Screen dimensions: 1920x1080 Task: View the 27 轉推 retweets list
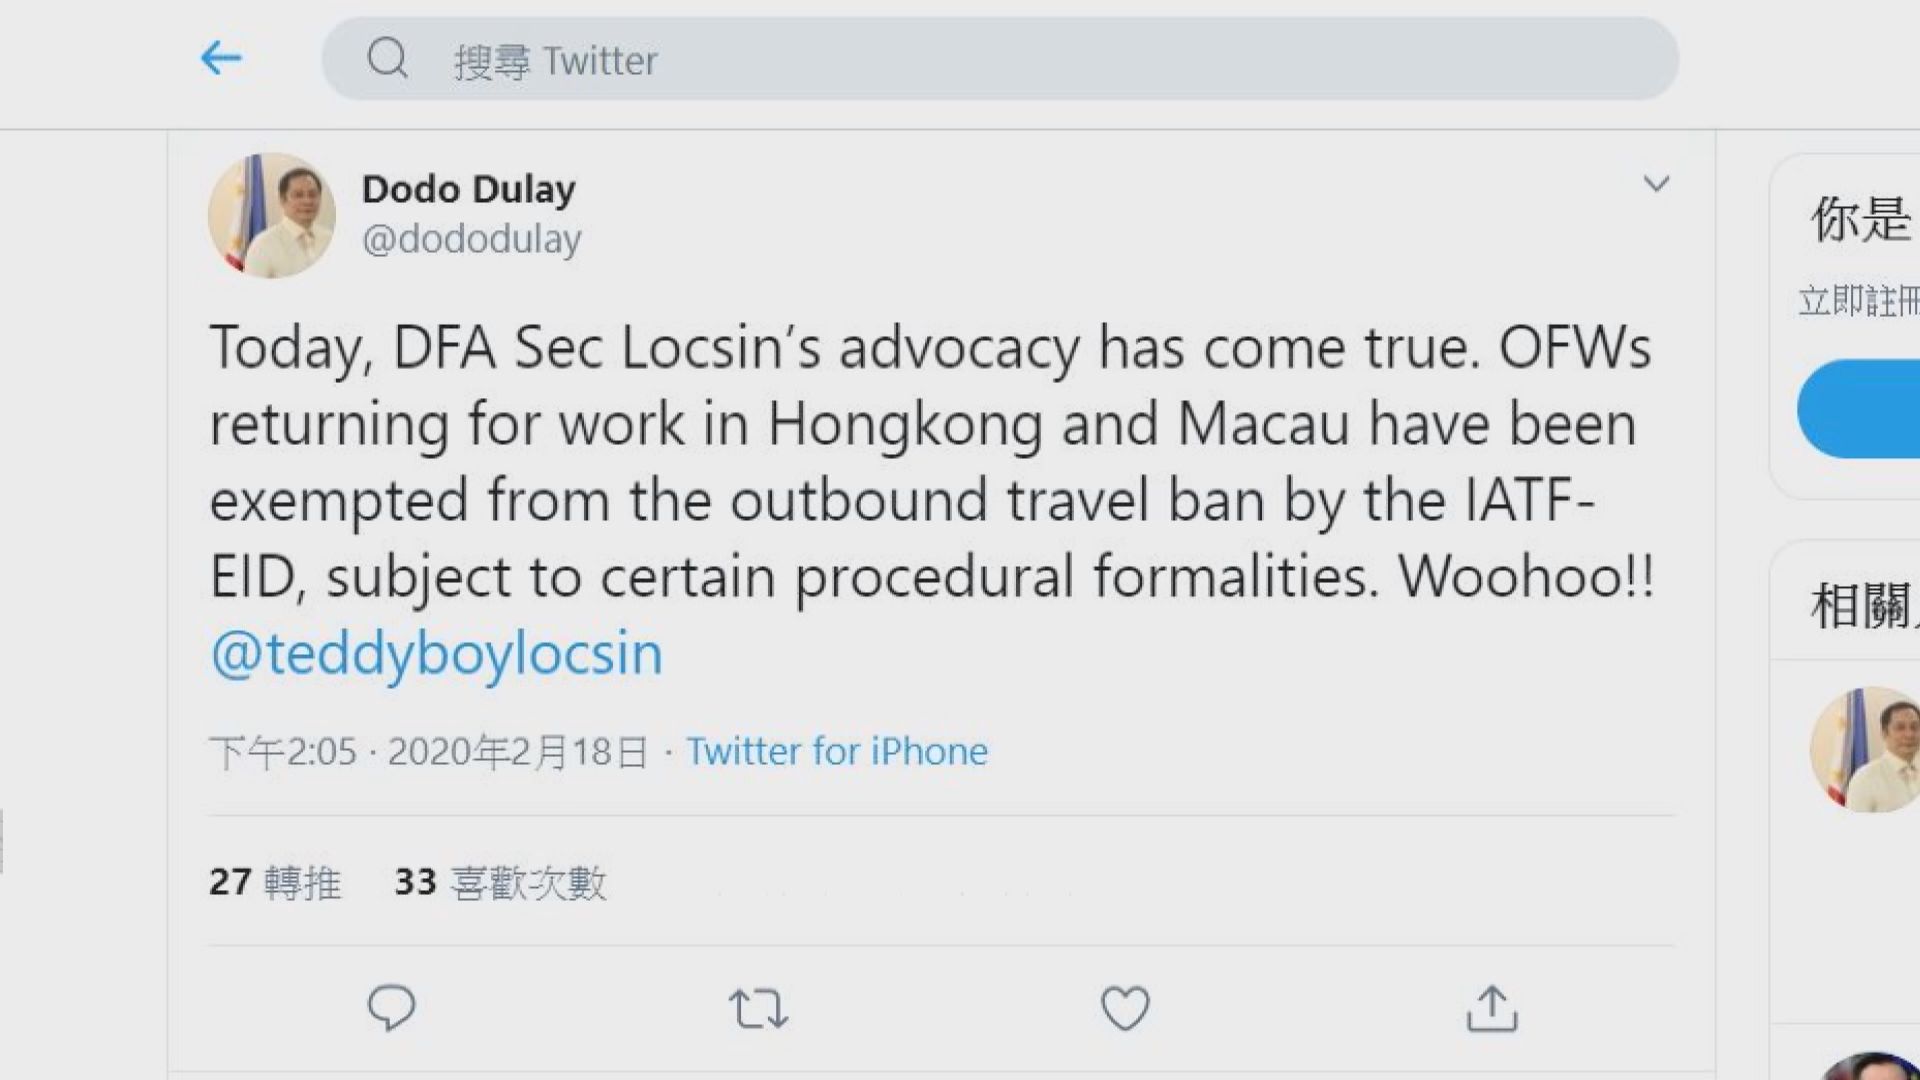[273, 882]
